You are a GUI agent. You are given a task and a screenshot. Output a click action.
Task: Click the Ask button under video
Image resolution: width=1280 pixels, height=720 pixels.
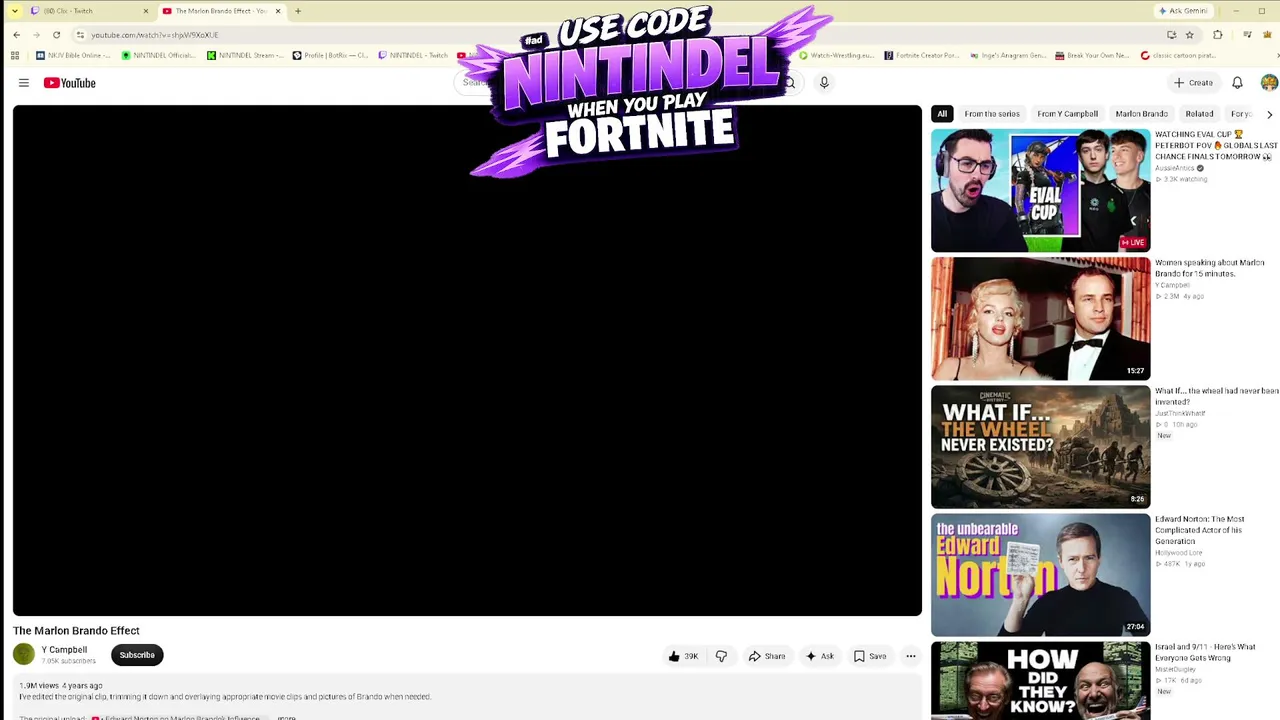click(820, 656)
